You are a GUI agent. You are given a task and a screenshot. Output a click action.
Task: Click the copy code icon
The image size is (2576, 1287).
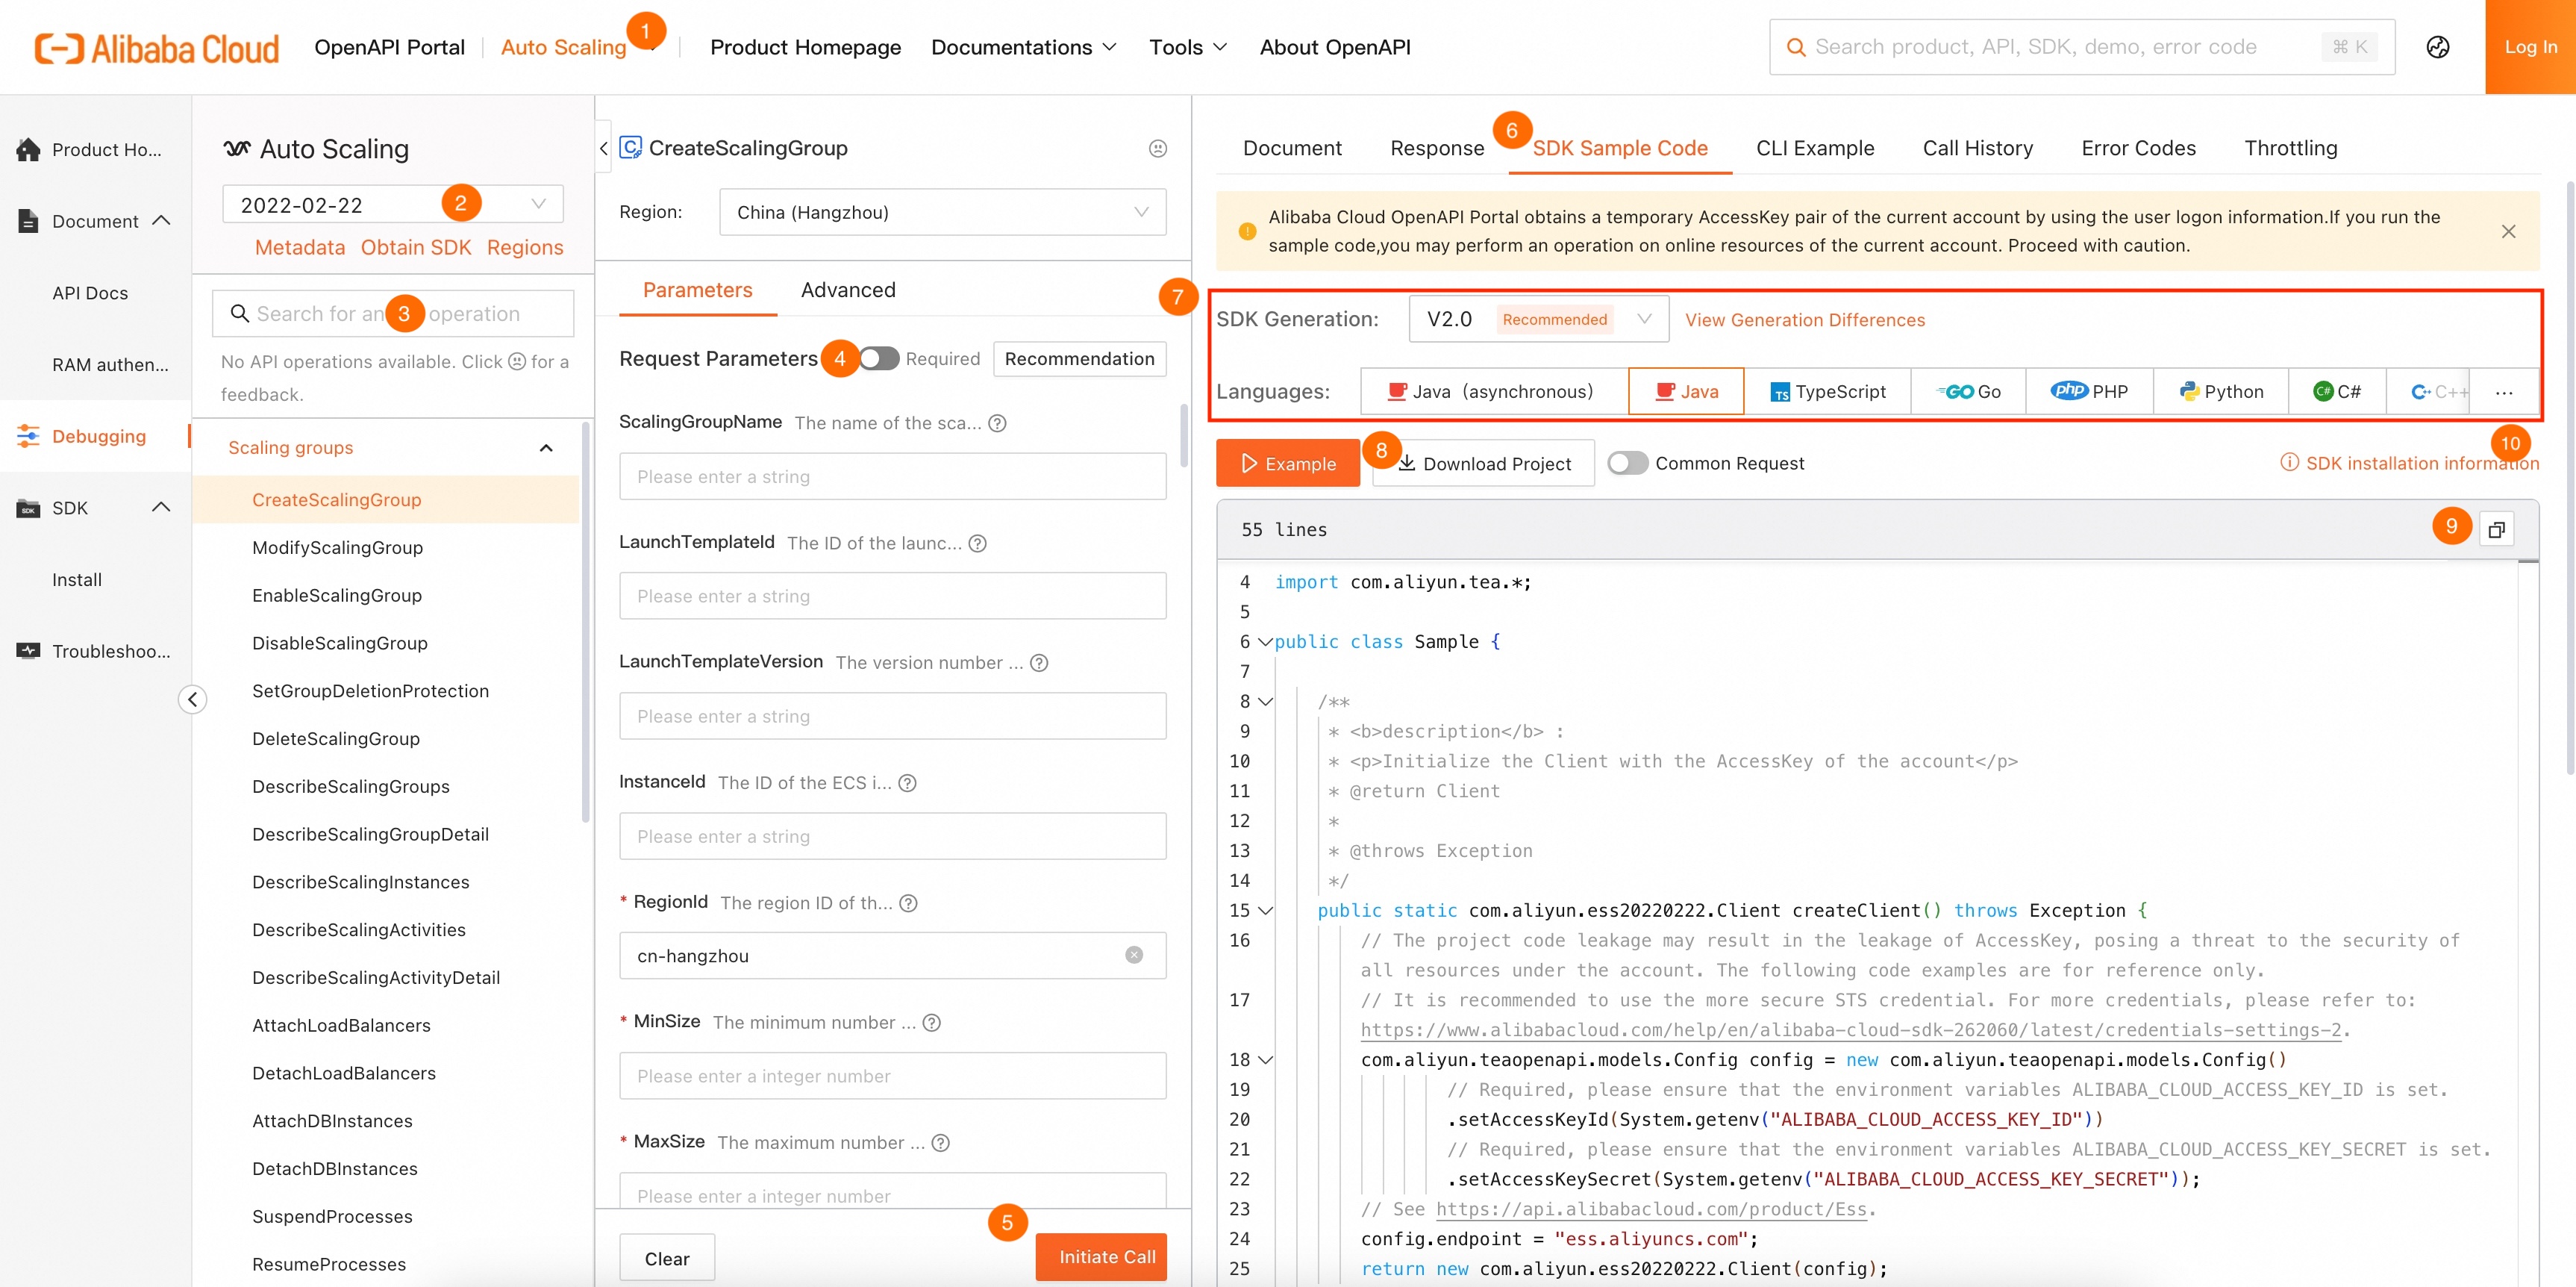2496,529
